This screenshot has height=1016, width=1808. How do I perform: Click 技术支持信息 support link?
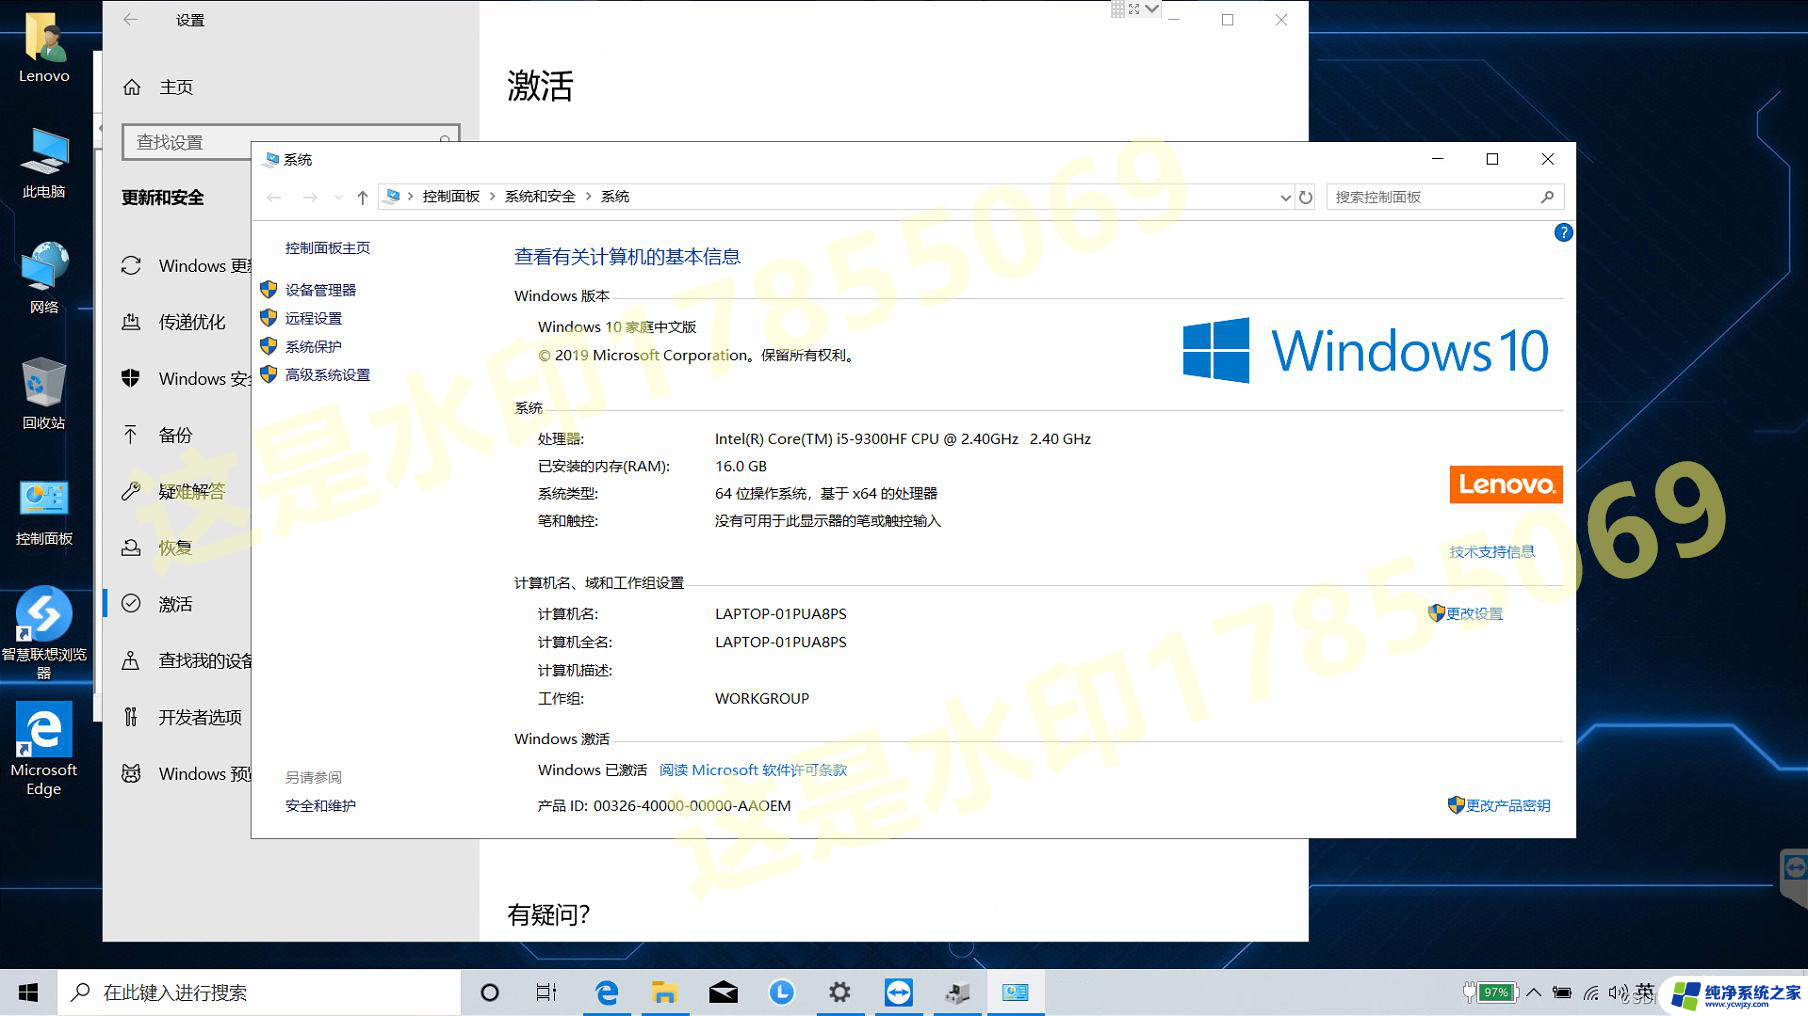click(1492, 552)
